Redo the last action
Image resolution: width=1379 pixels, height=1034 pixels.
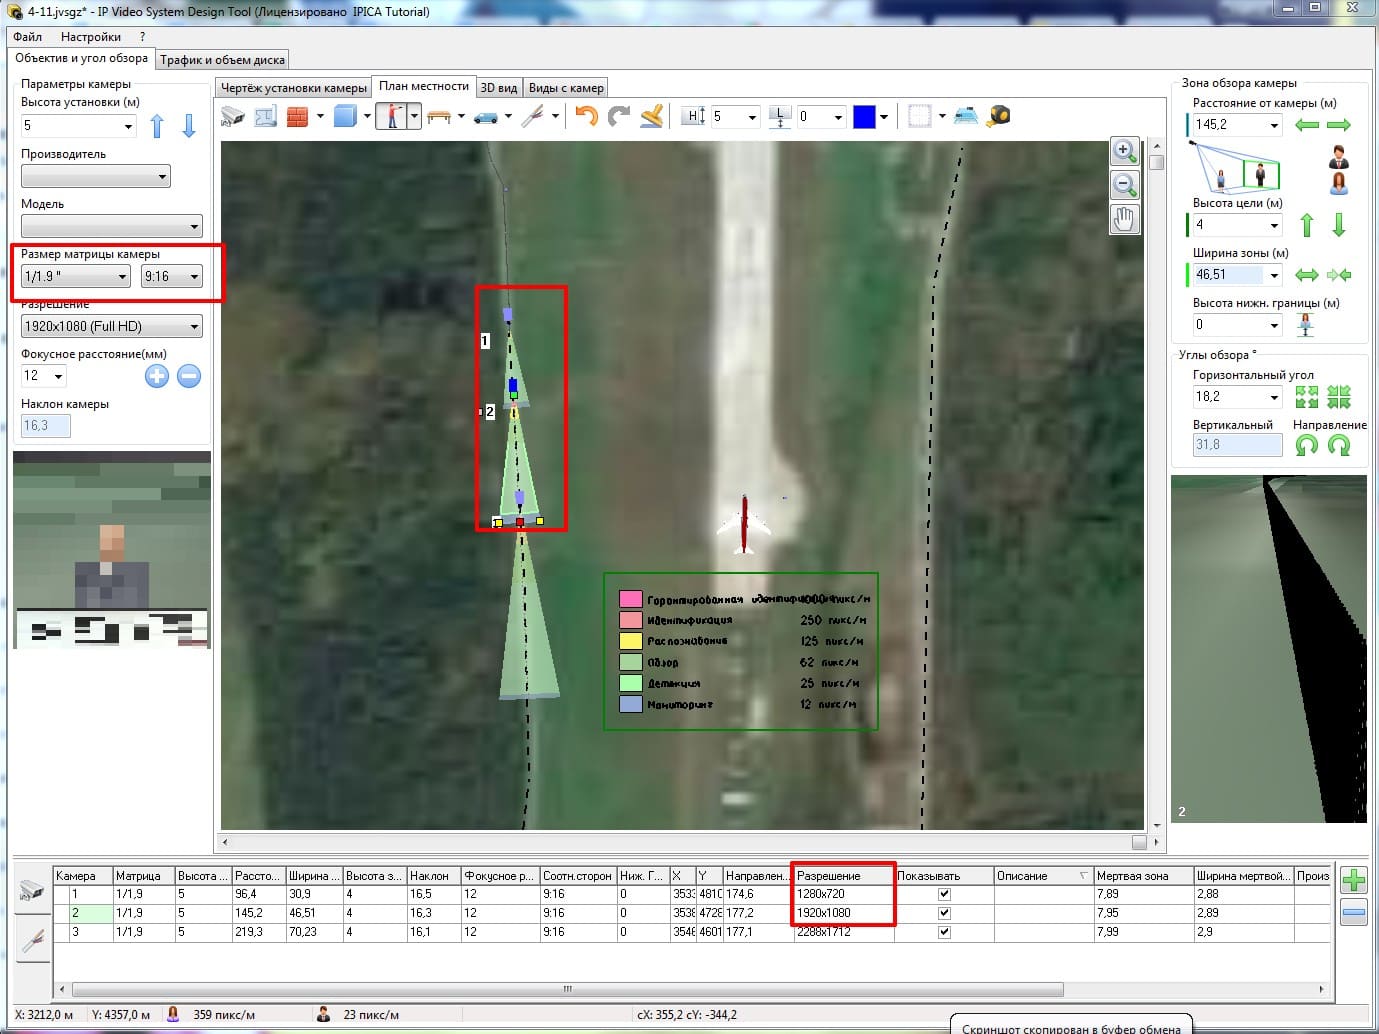[x=619, y=117]
